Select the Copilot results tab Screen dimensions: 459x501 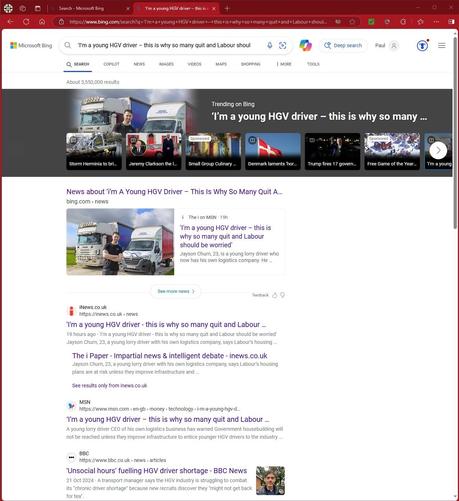pyautogui.click(x=111, y=64)
